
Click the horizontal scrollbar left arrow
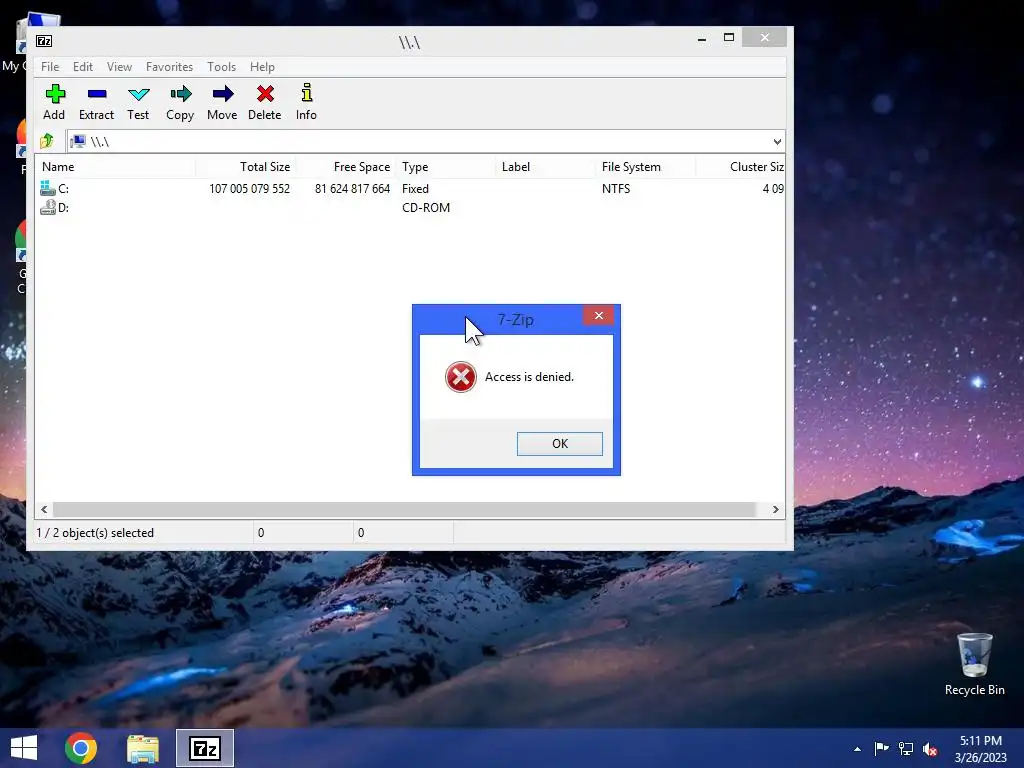tap(44, 509)
